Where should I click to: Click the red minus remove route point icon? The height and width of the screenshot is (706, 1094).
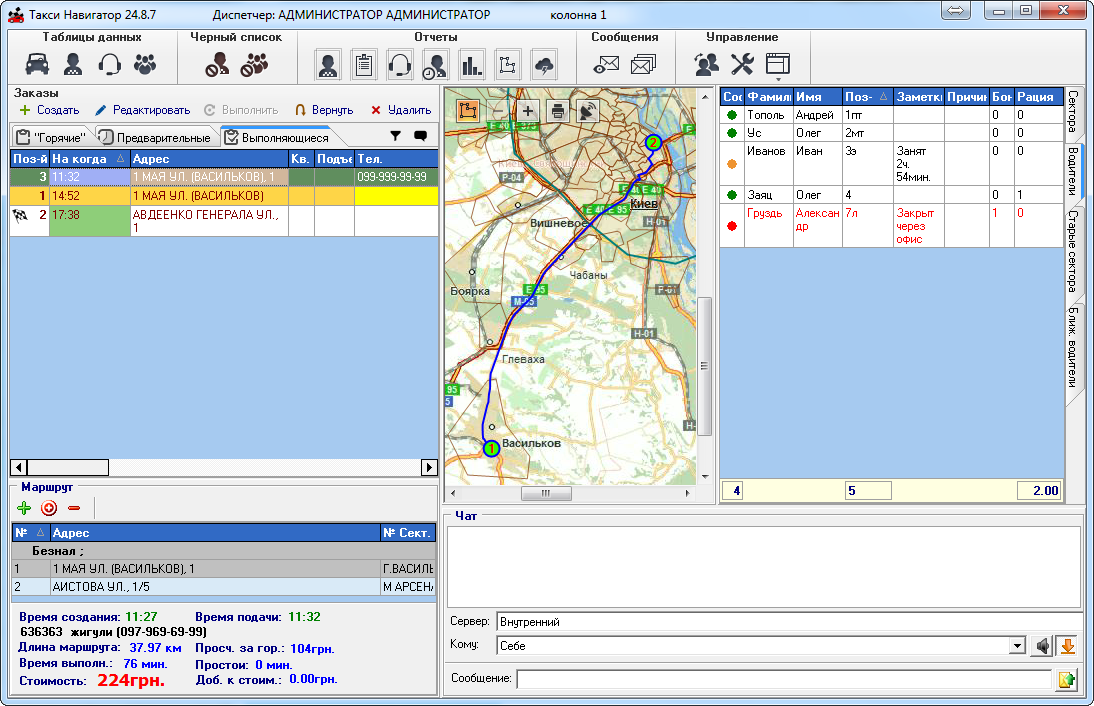click(x=73, y=508)
